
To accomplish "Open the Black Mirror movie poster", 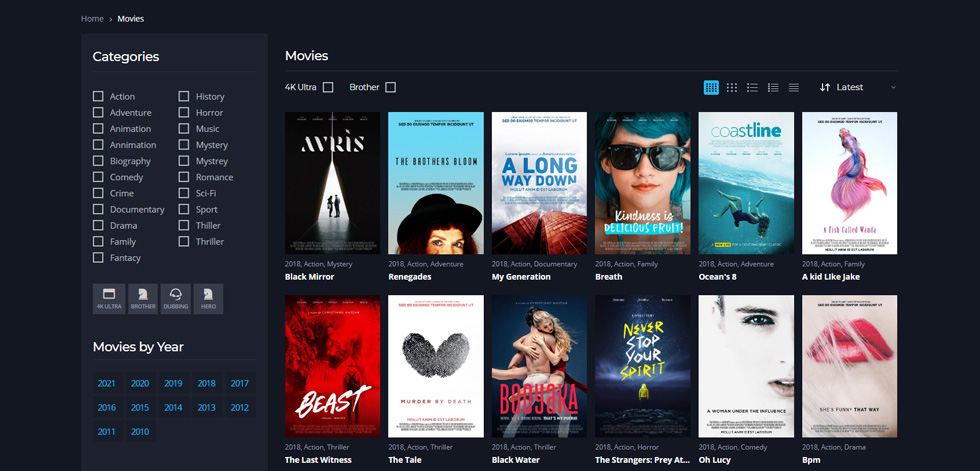I will (332, 183).
